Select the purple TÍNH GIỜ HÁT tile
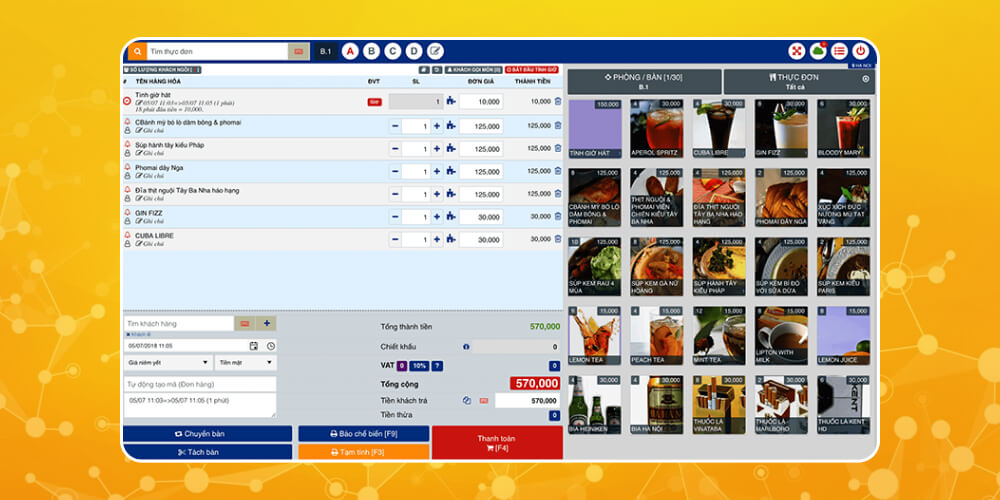 [594, 128]
